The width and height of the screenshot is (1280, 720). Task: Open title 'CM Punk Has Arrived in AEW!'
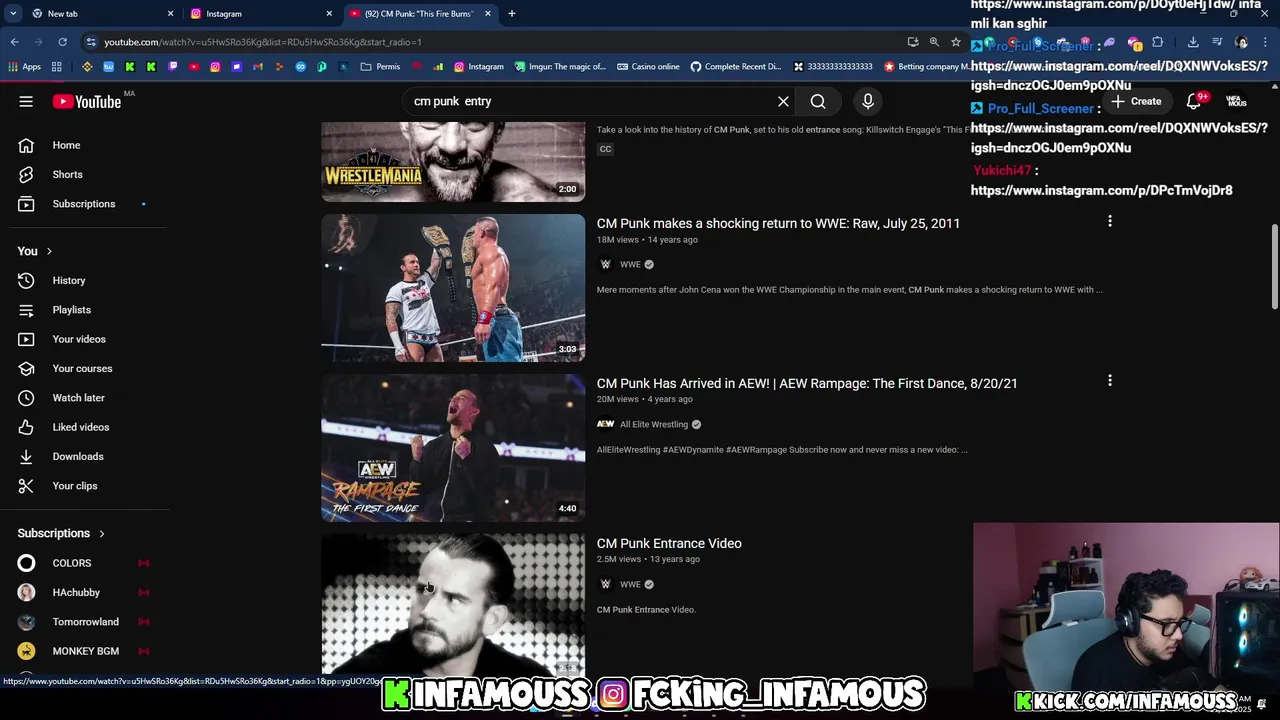(x=807, y=383)
